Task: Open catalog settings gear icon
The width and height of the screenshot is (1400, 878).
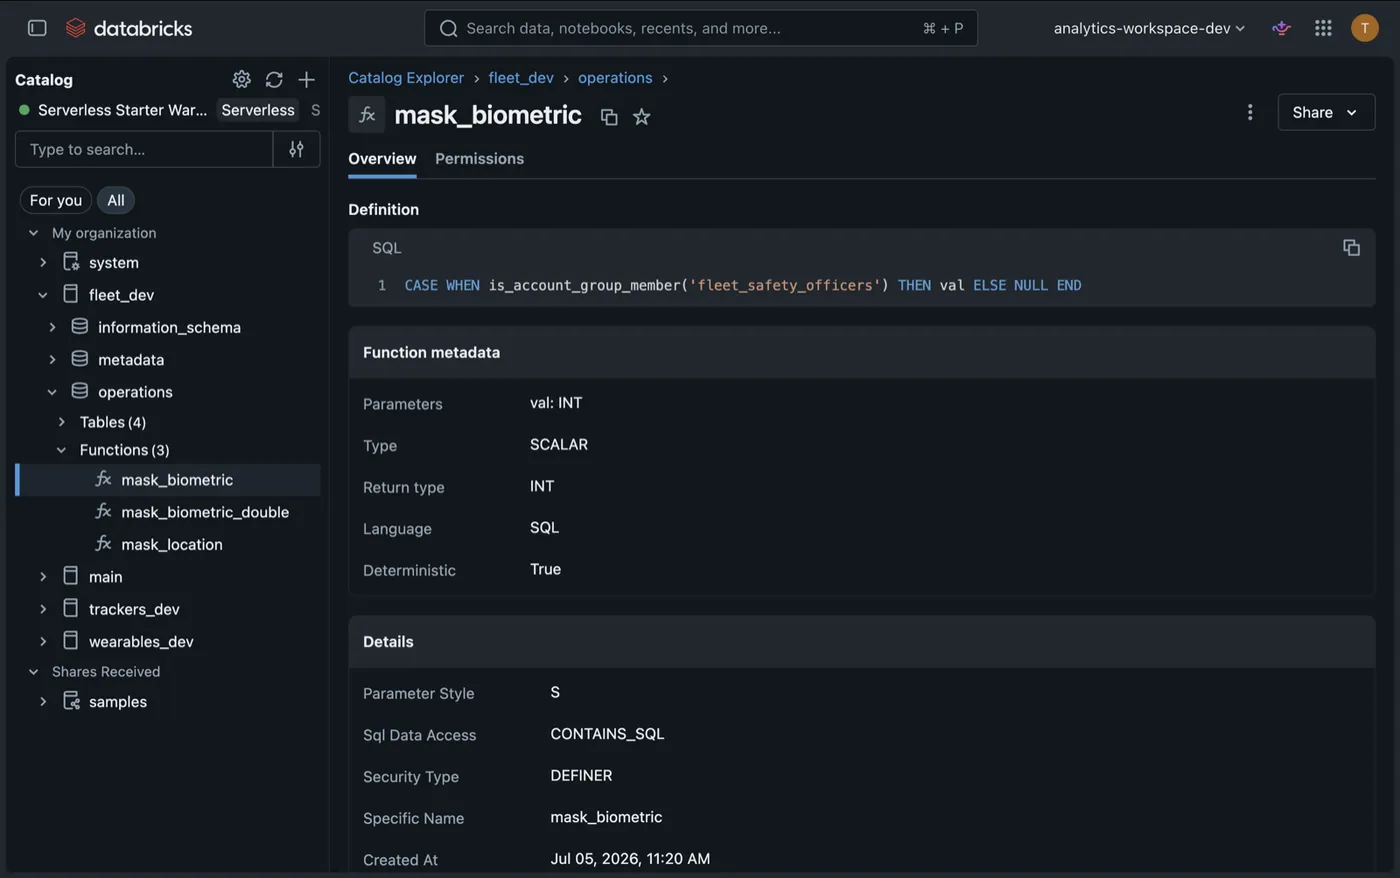Action: (x=241, y=79)
